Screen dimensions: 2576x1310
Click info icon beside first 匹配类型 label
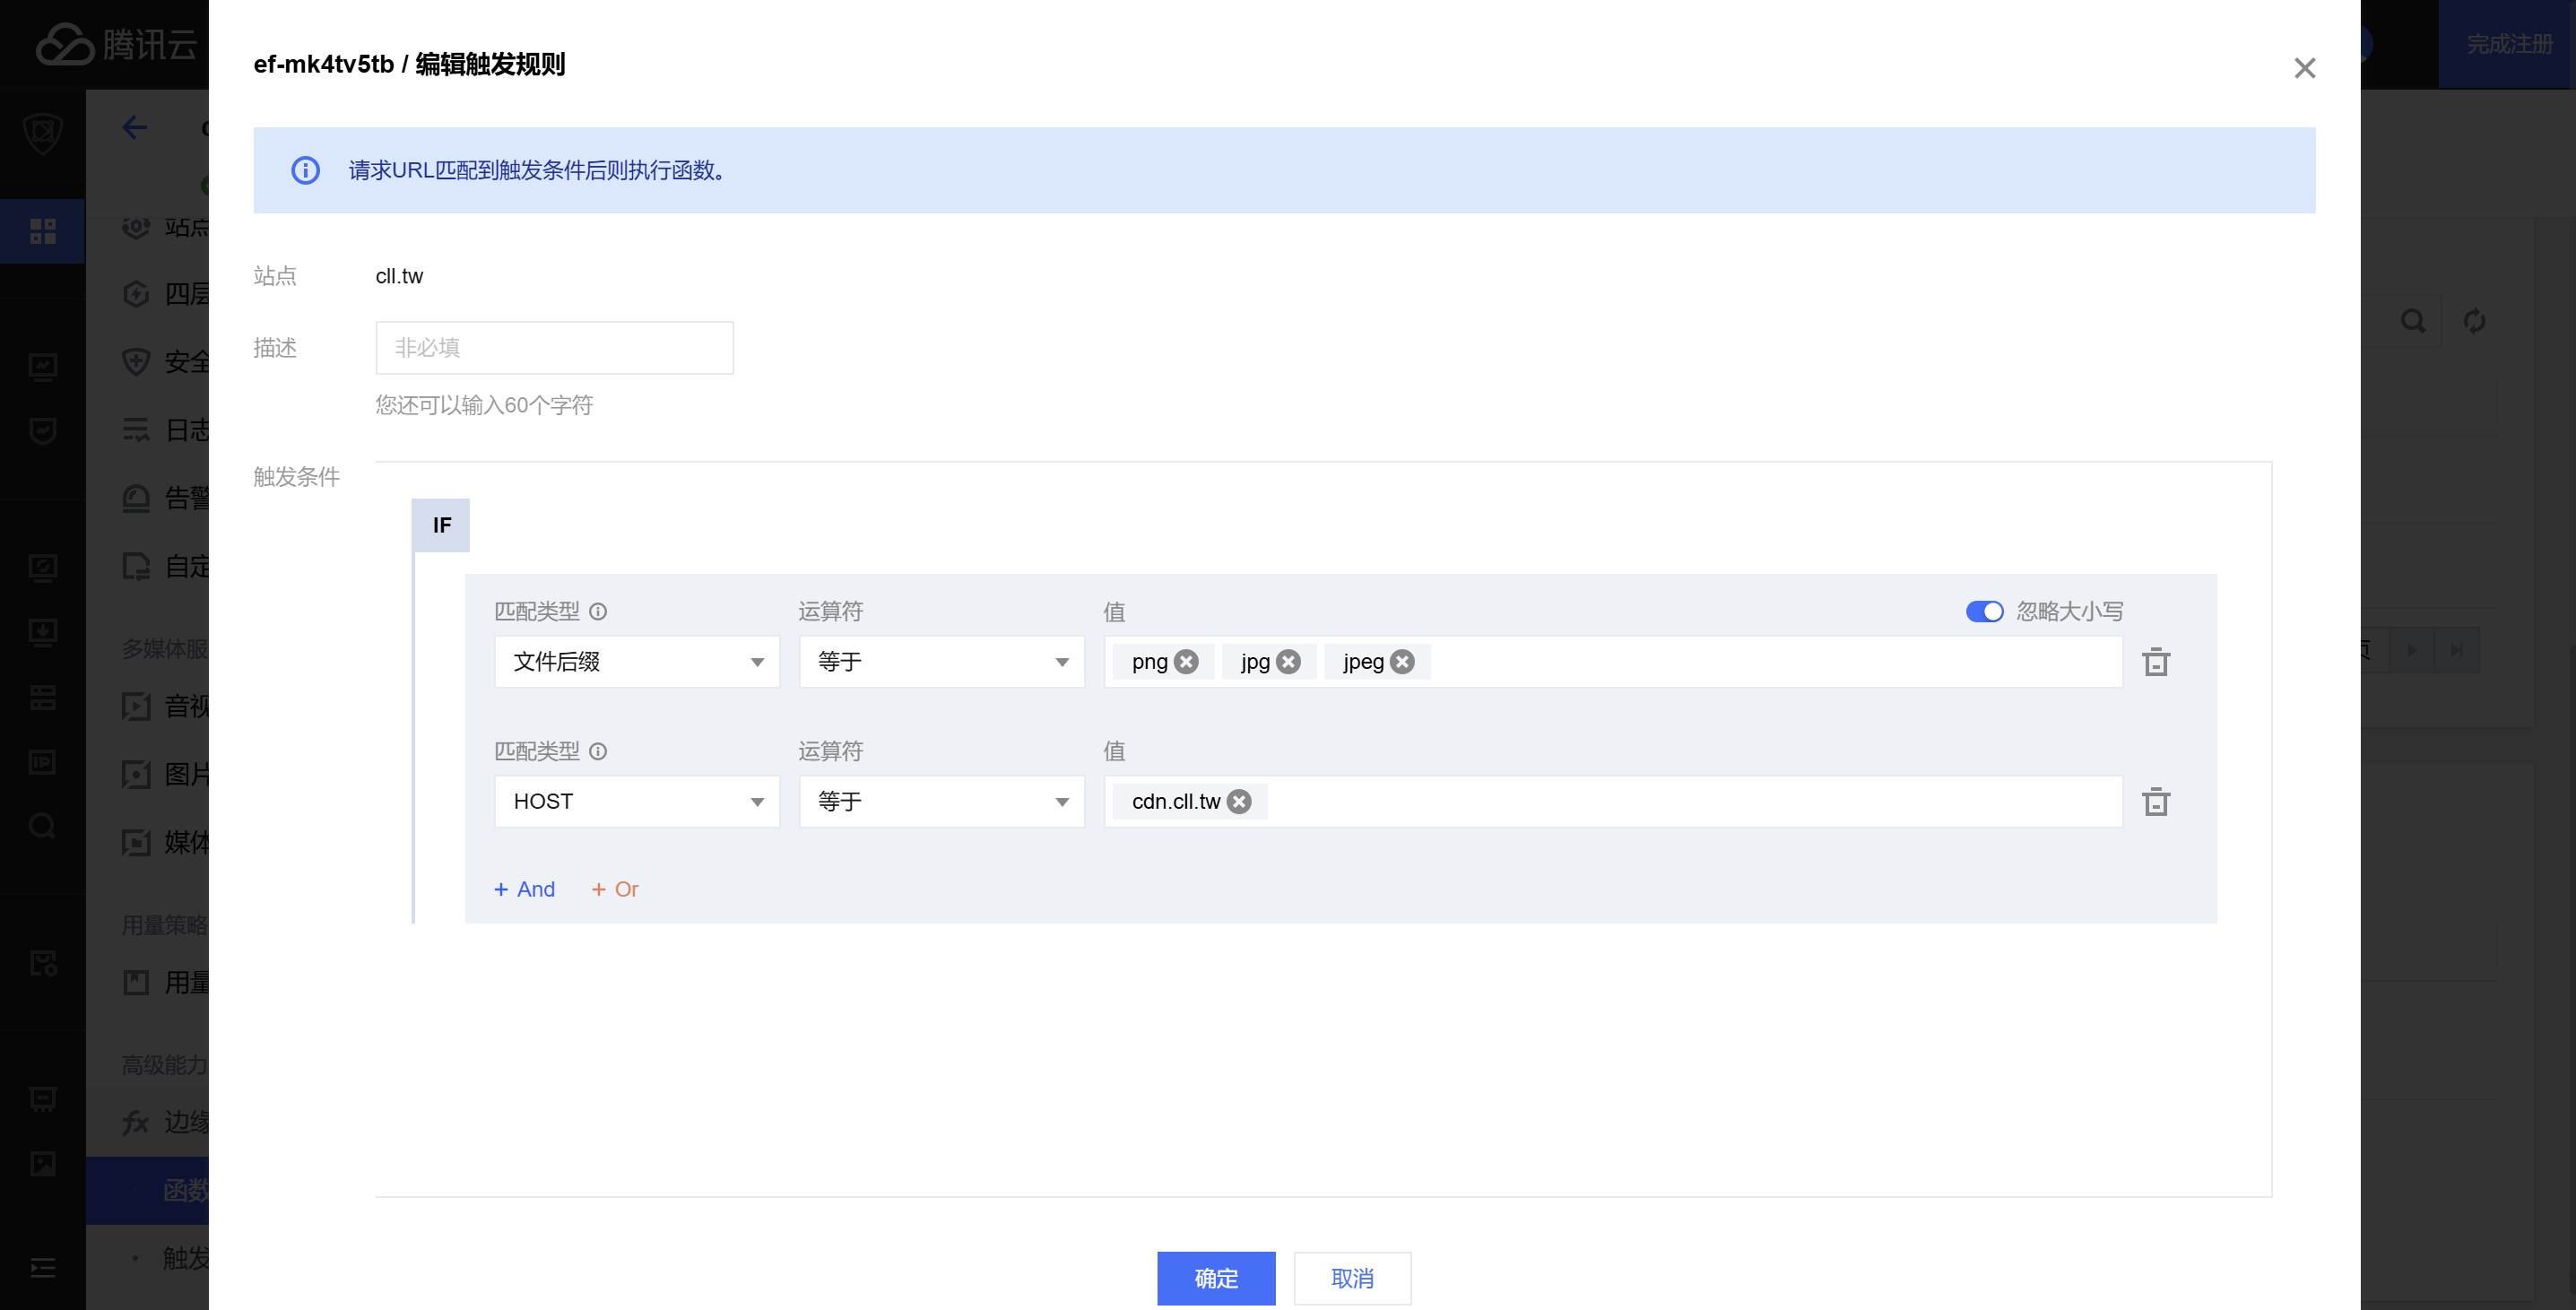(598, 611)
